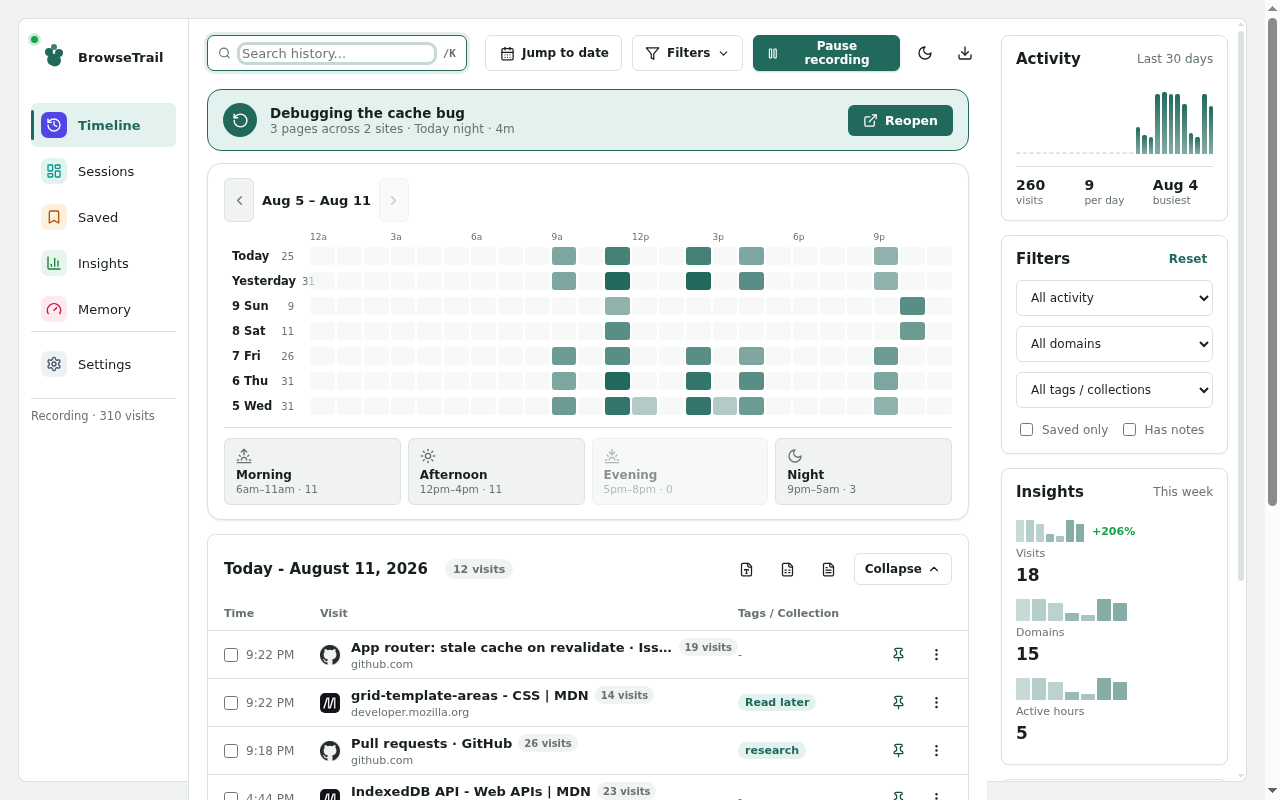Image resolution: width=1280 pixels, height=800 pixels.
Task: Open the Filters dropdown button
Action: (x=687, y=53)
